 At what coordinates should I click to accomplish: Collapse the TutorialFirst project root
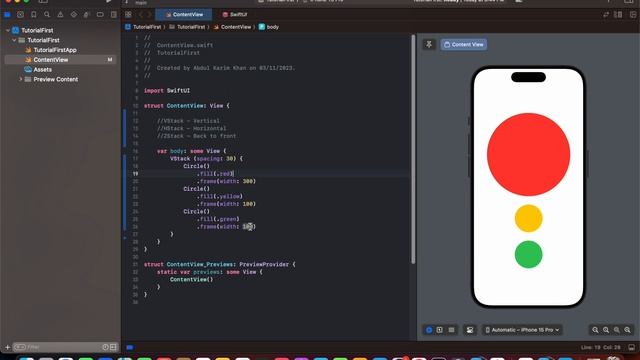coord(8,30)
